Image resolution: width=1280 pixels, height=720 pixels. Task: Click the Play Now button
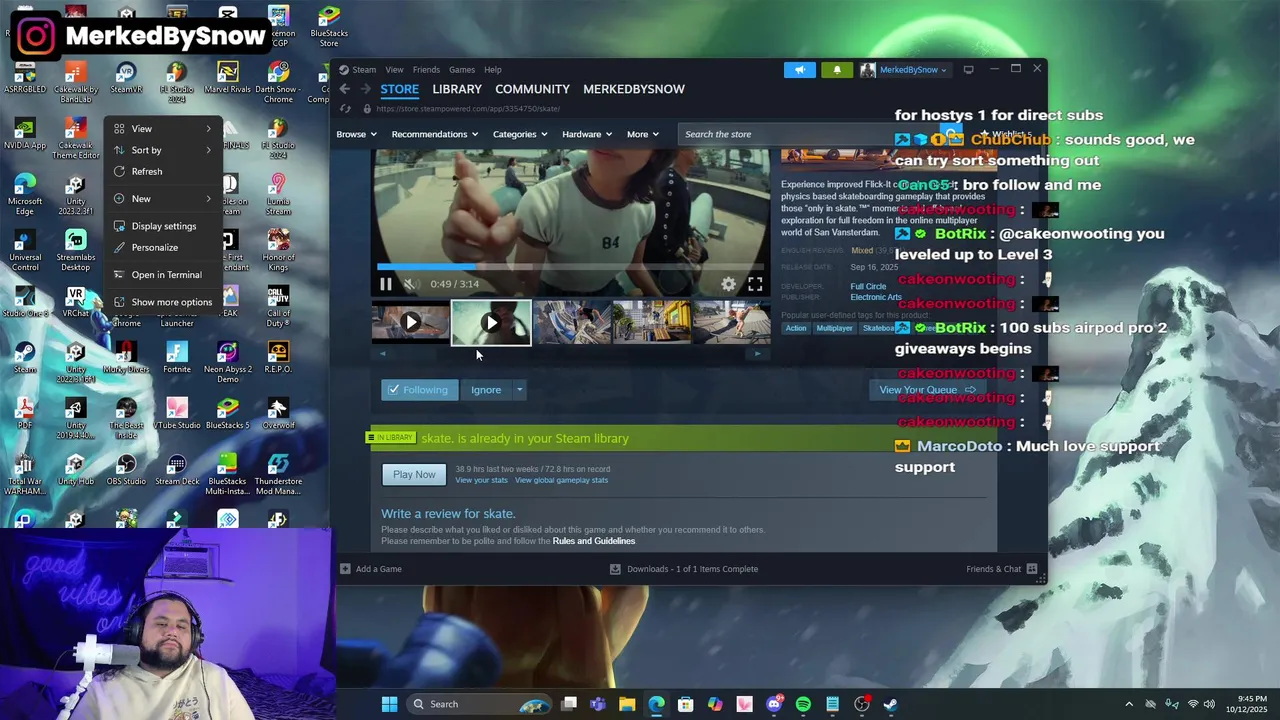[414, 474]
